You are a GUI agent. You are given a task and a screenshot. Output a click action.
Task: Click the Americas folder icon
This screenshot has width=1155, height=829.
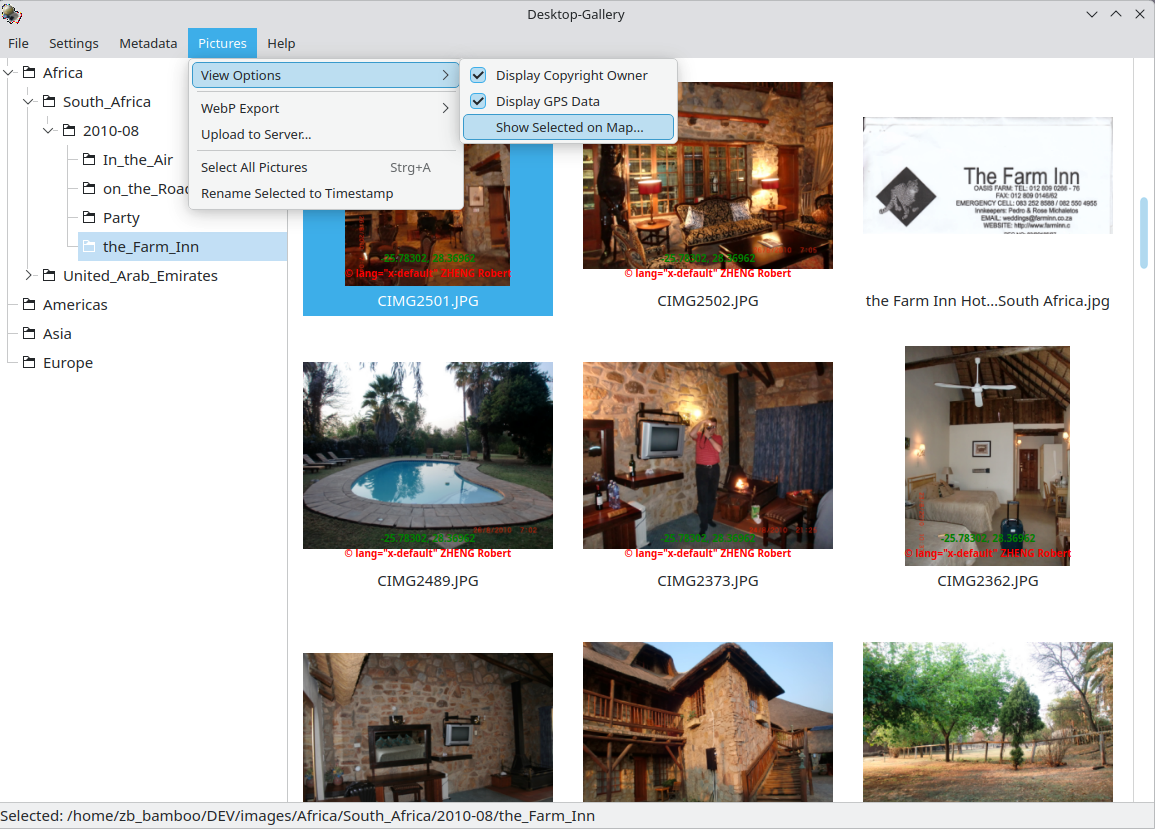point(29,305)
